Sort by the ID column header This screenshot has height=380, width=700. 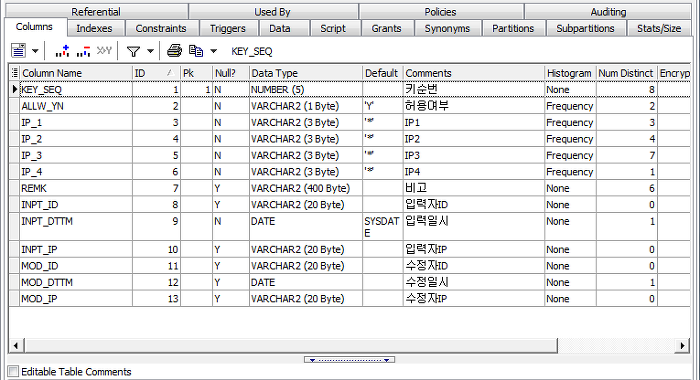[x=156, y=73]
